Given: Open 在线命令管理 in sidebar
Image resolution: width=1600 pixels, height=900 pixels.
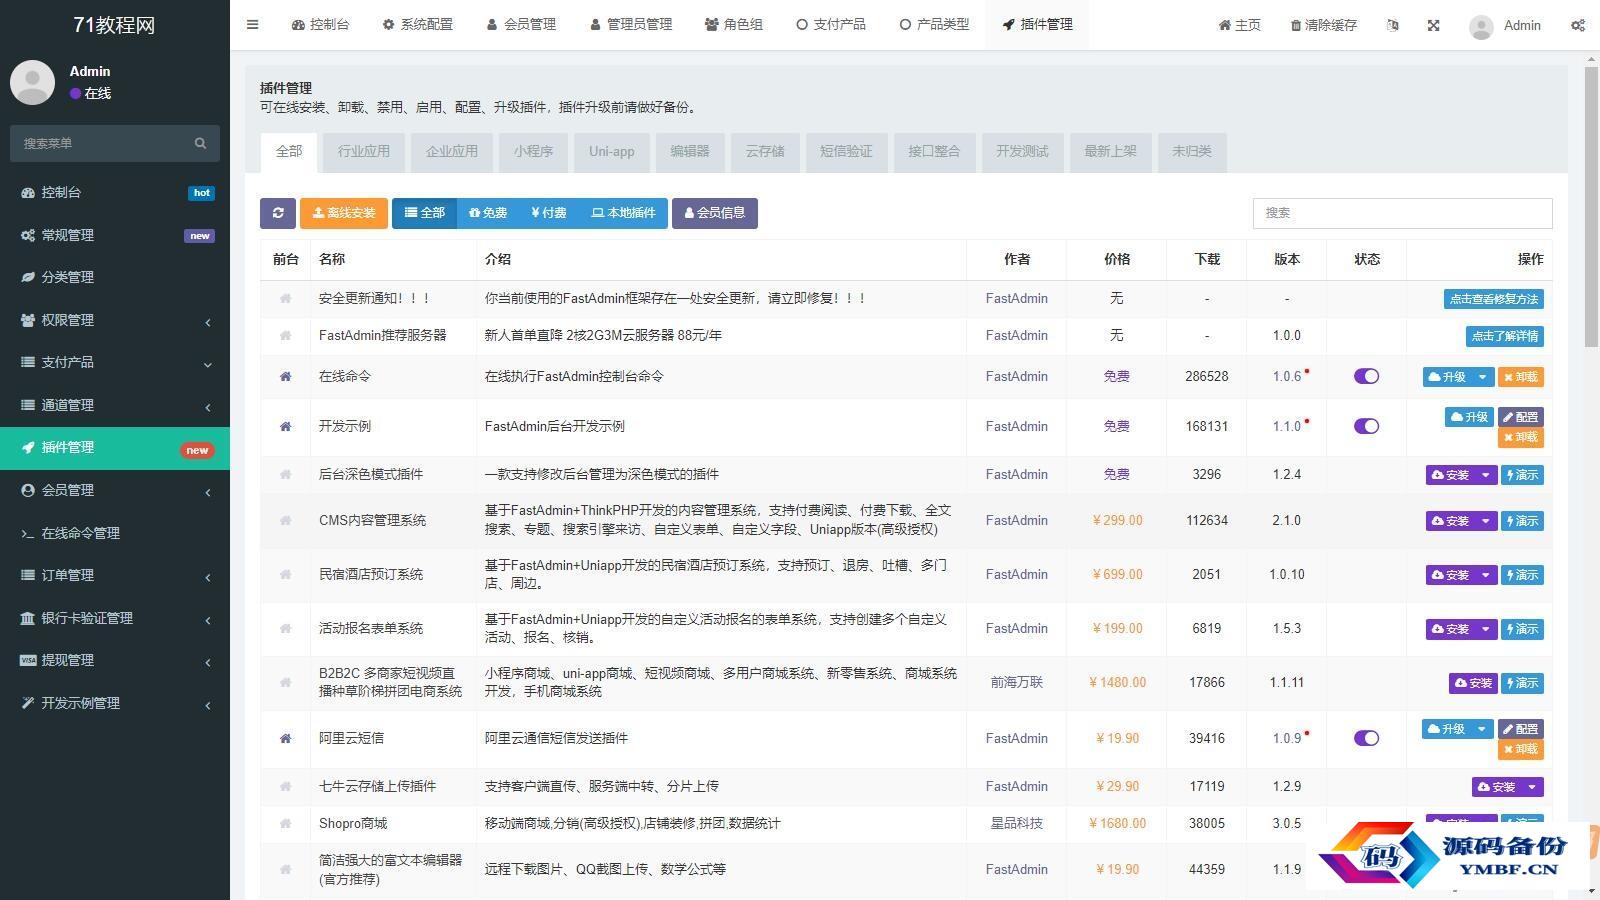Looking at the screenshot, I should [x=115, y=533].
